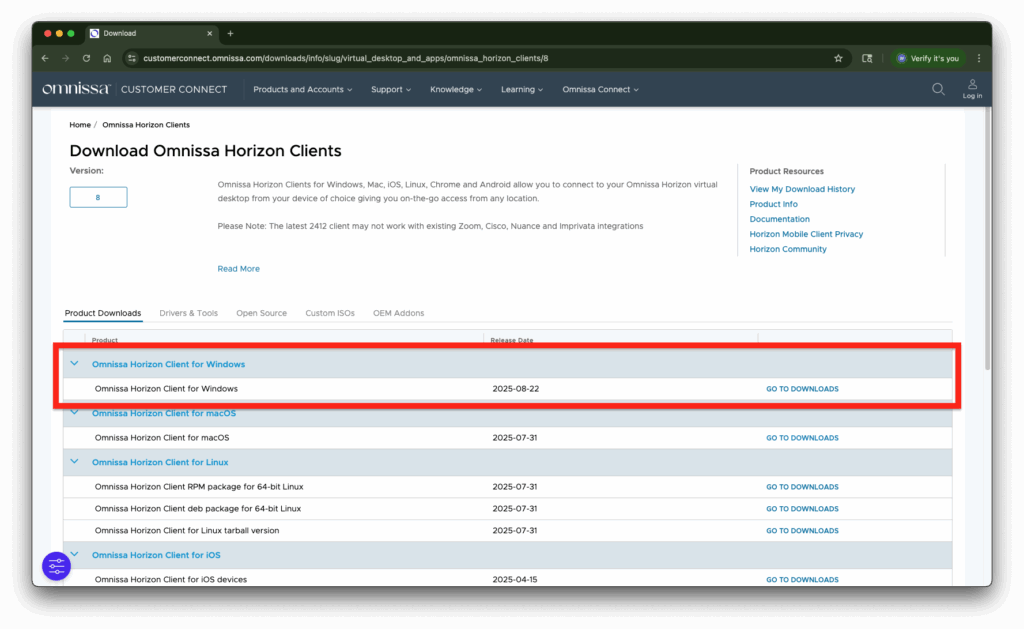Select version 8 in the Version box
Image resolution: width=1024 pixels, height=629 pixels.
click(98, 198)
